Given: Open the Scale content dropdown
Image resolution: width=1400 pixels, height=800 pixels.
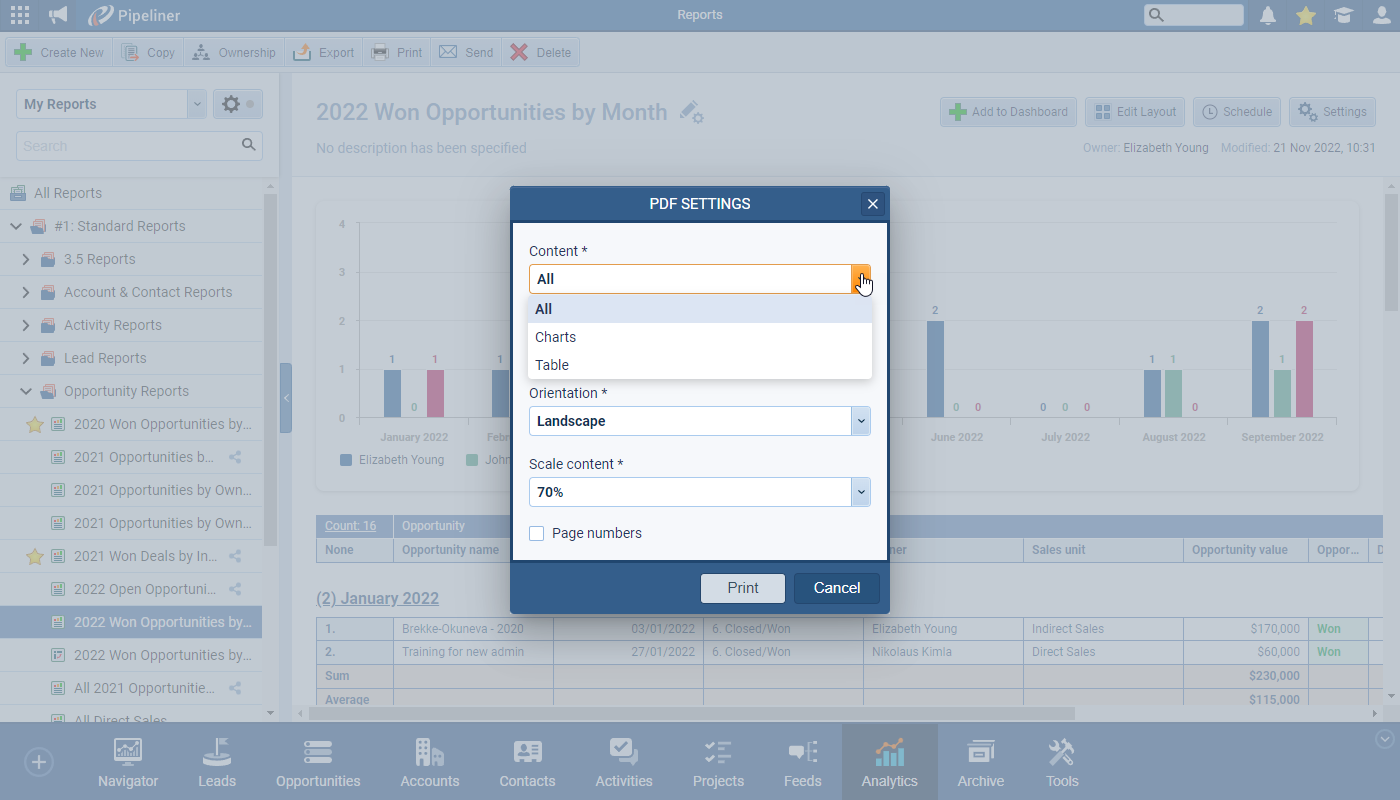Looking at the screenshot, I should 860,491.
